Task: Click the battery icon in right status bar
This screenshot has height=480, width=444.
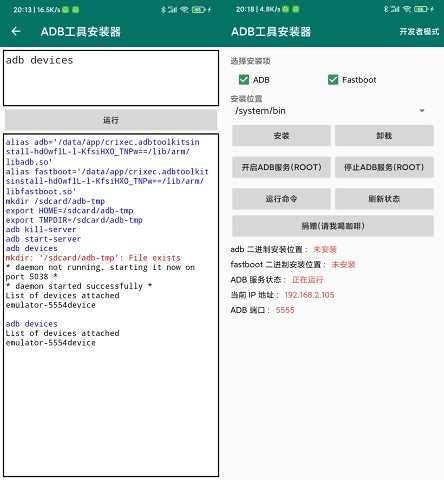Action: [421, 9]
